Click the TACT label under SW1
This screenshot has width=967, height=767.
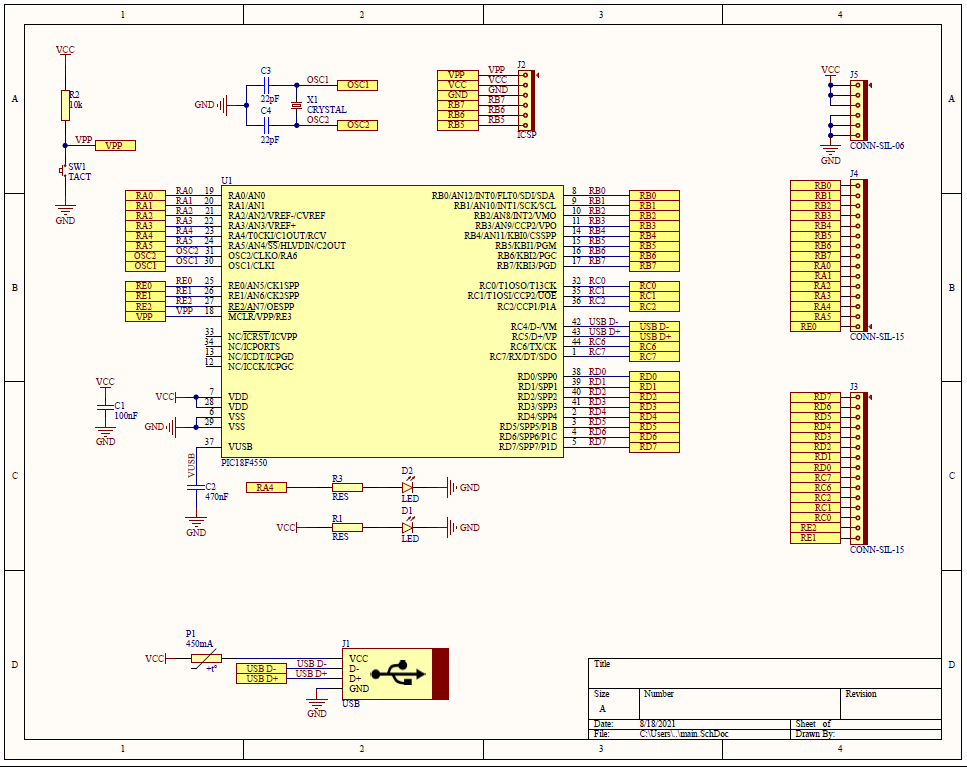pyautogui.click(x=80, y=176)
